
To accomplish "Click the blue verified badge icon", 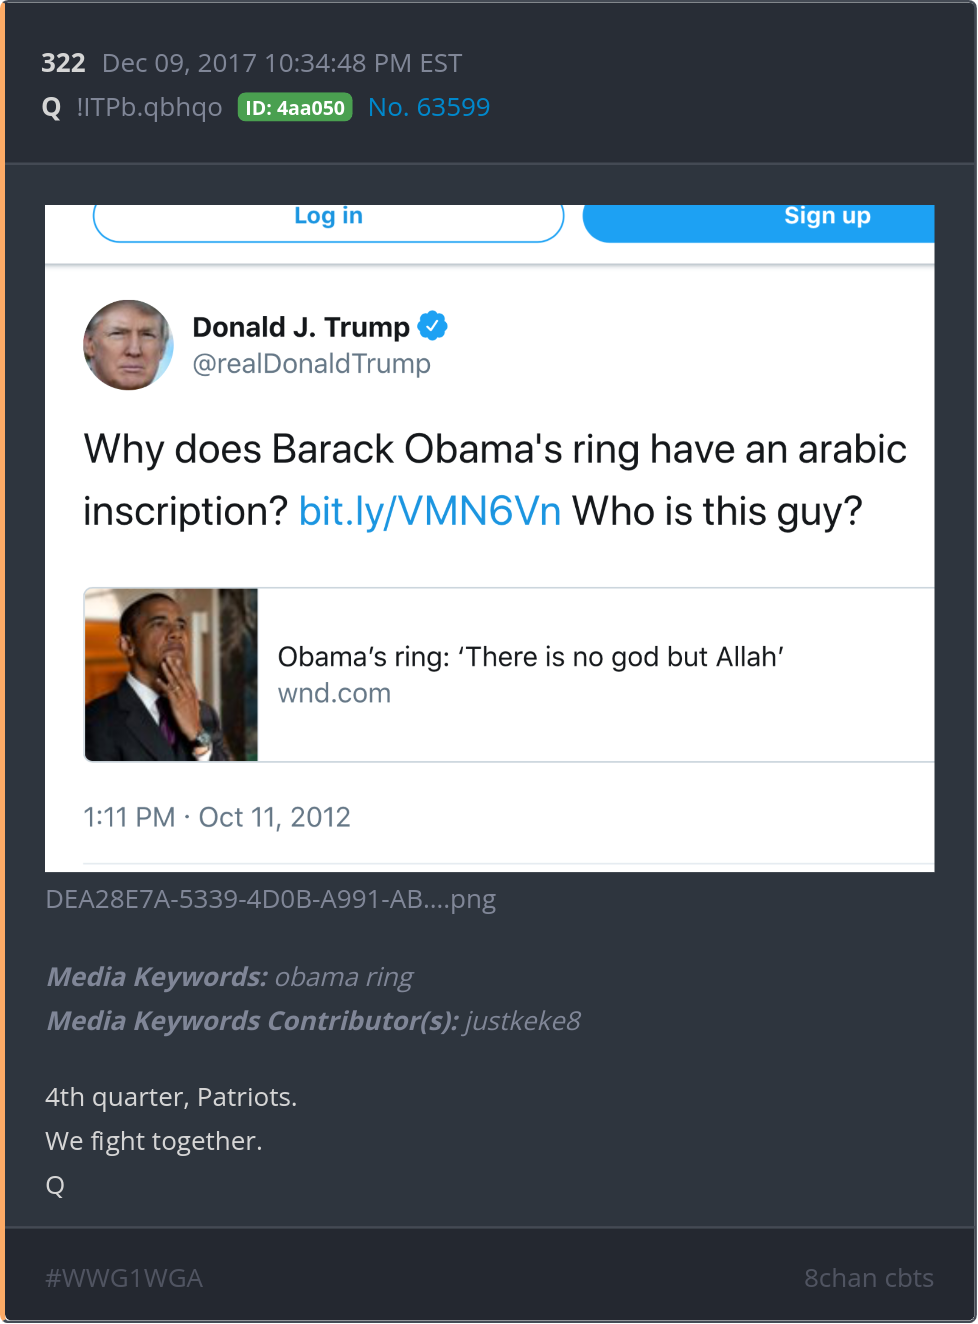I will pyautogui.click(x=432, y=326).
